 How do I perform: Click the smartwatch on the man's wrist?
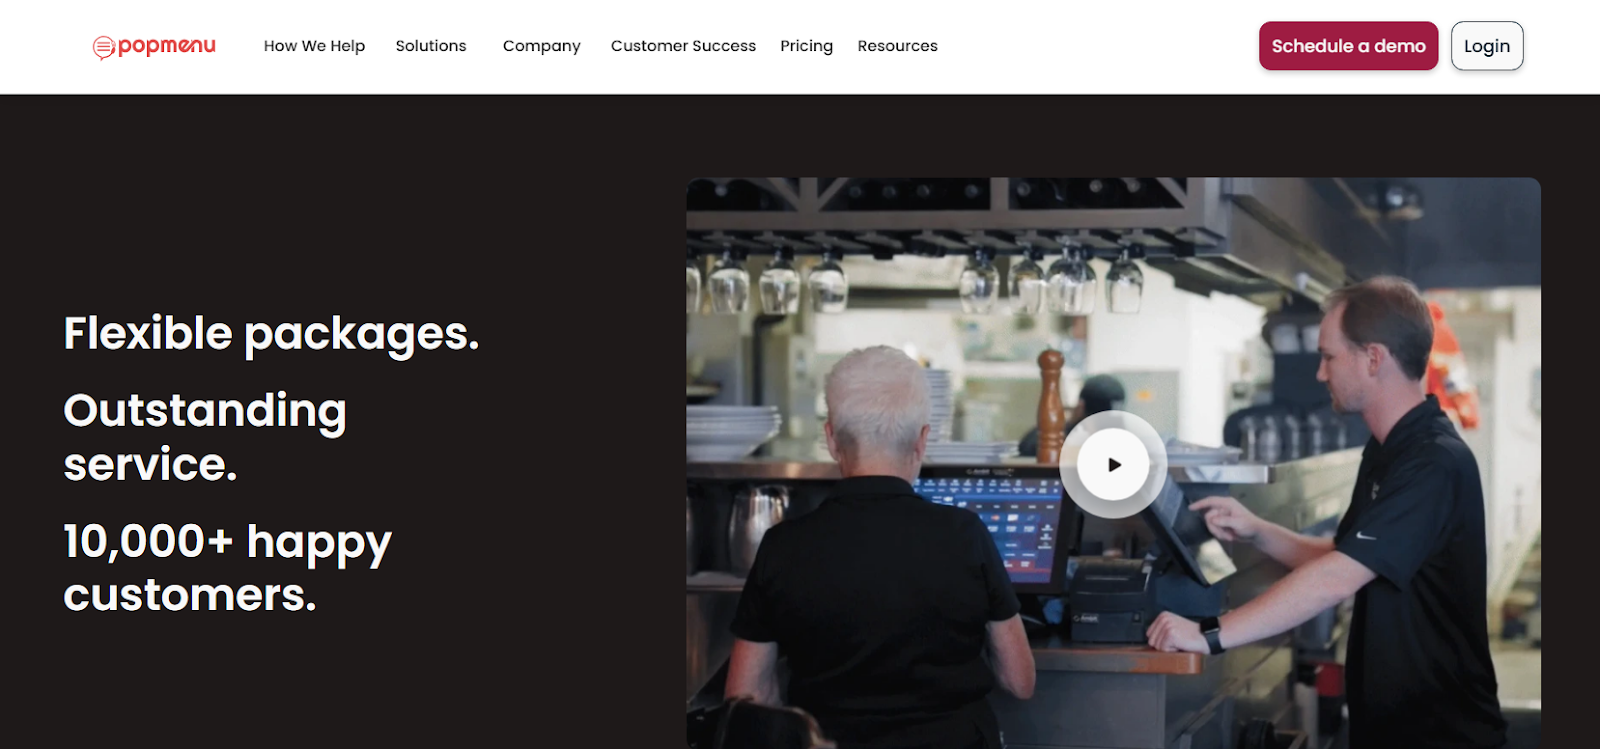[x=1212, y=635]
